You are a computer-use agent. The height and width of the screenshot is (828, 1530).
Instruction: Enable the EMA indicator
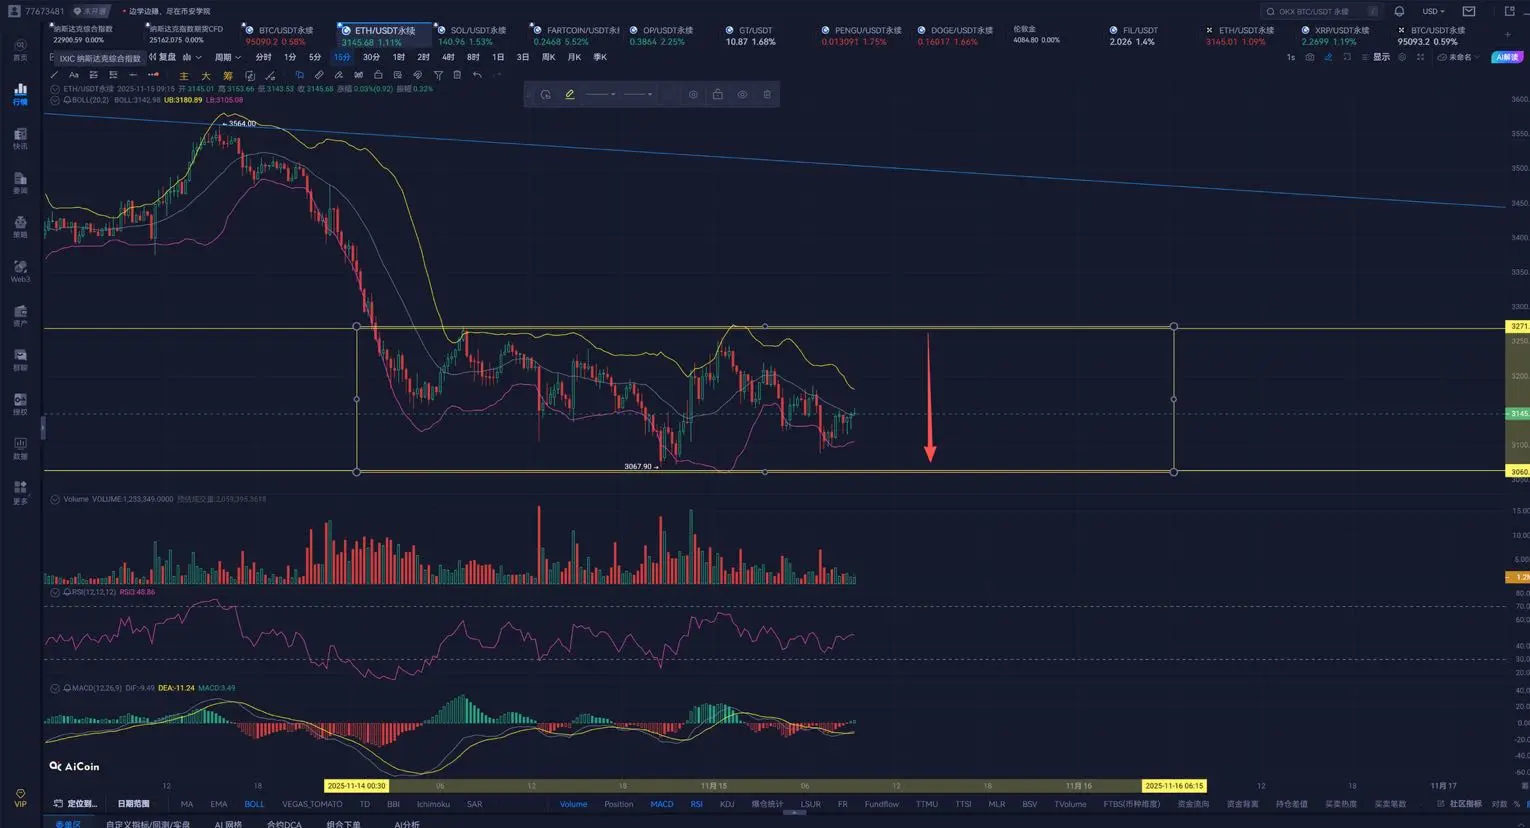tap(219, 804)
